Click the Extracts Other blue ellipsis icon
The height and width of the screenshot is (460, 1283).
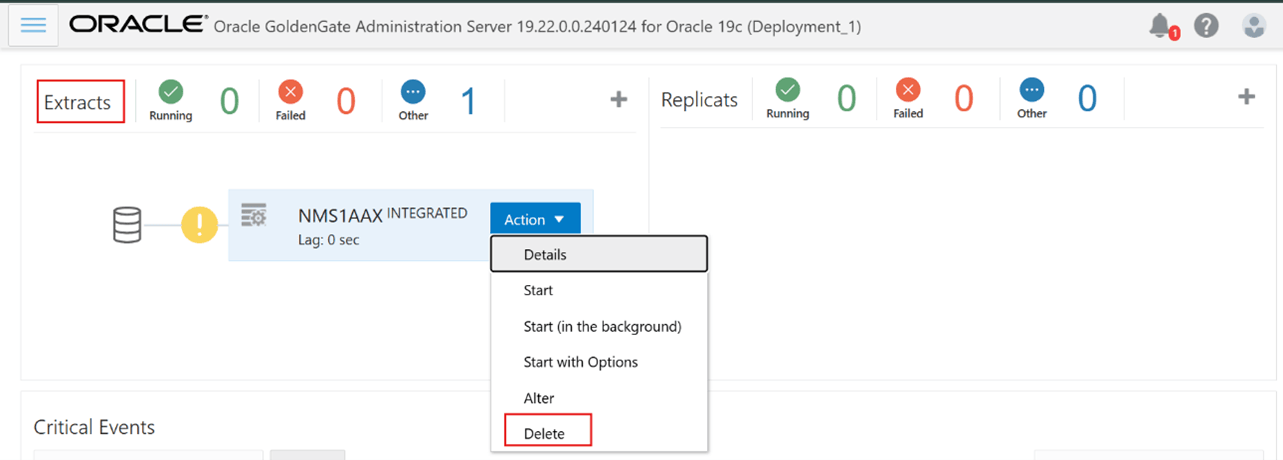[413, 92]
